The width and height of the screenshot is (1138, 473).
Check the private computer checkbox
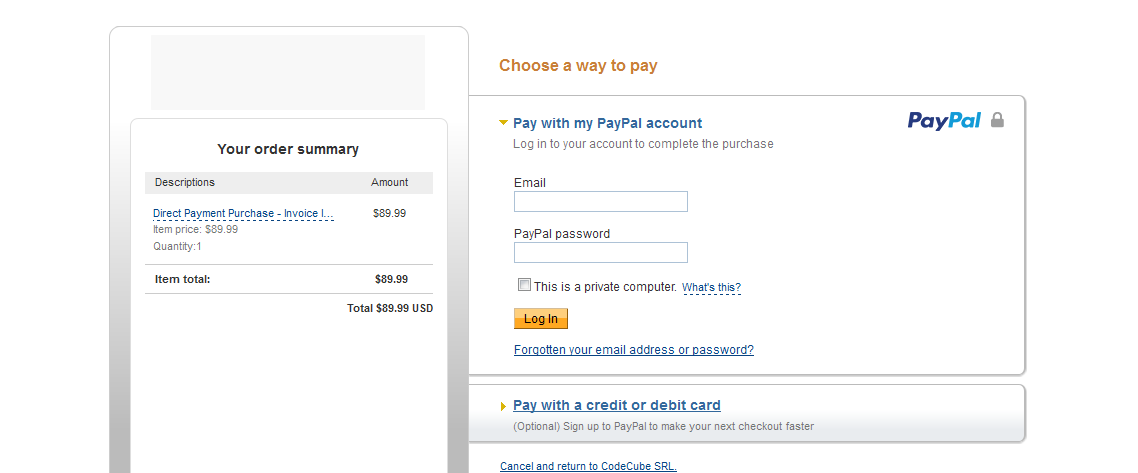pyautogui.click(x=524, y=285)
